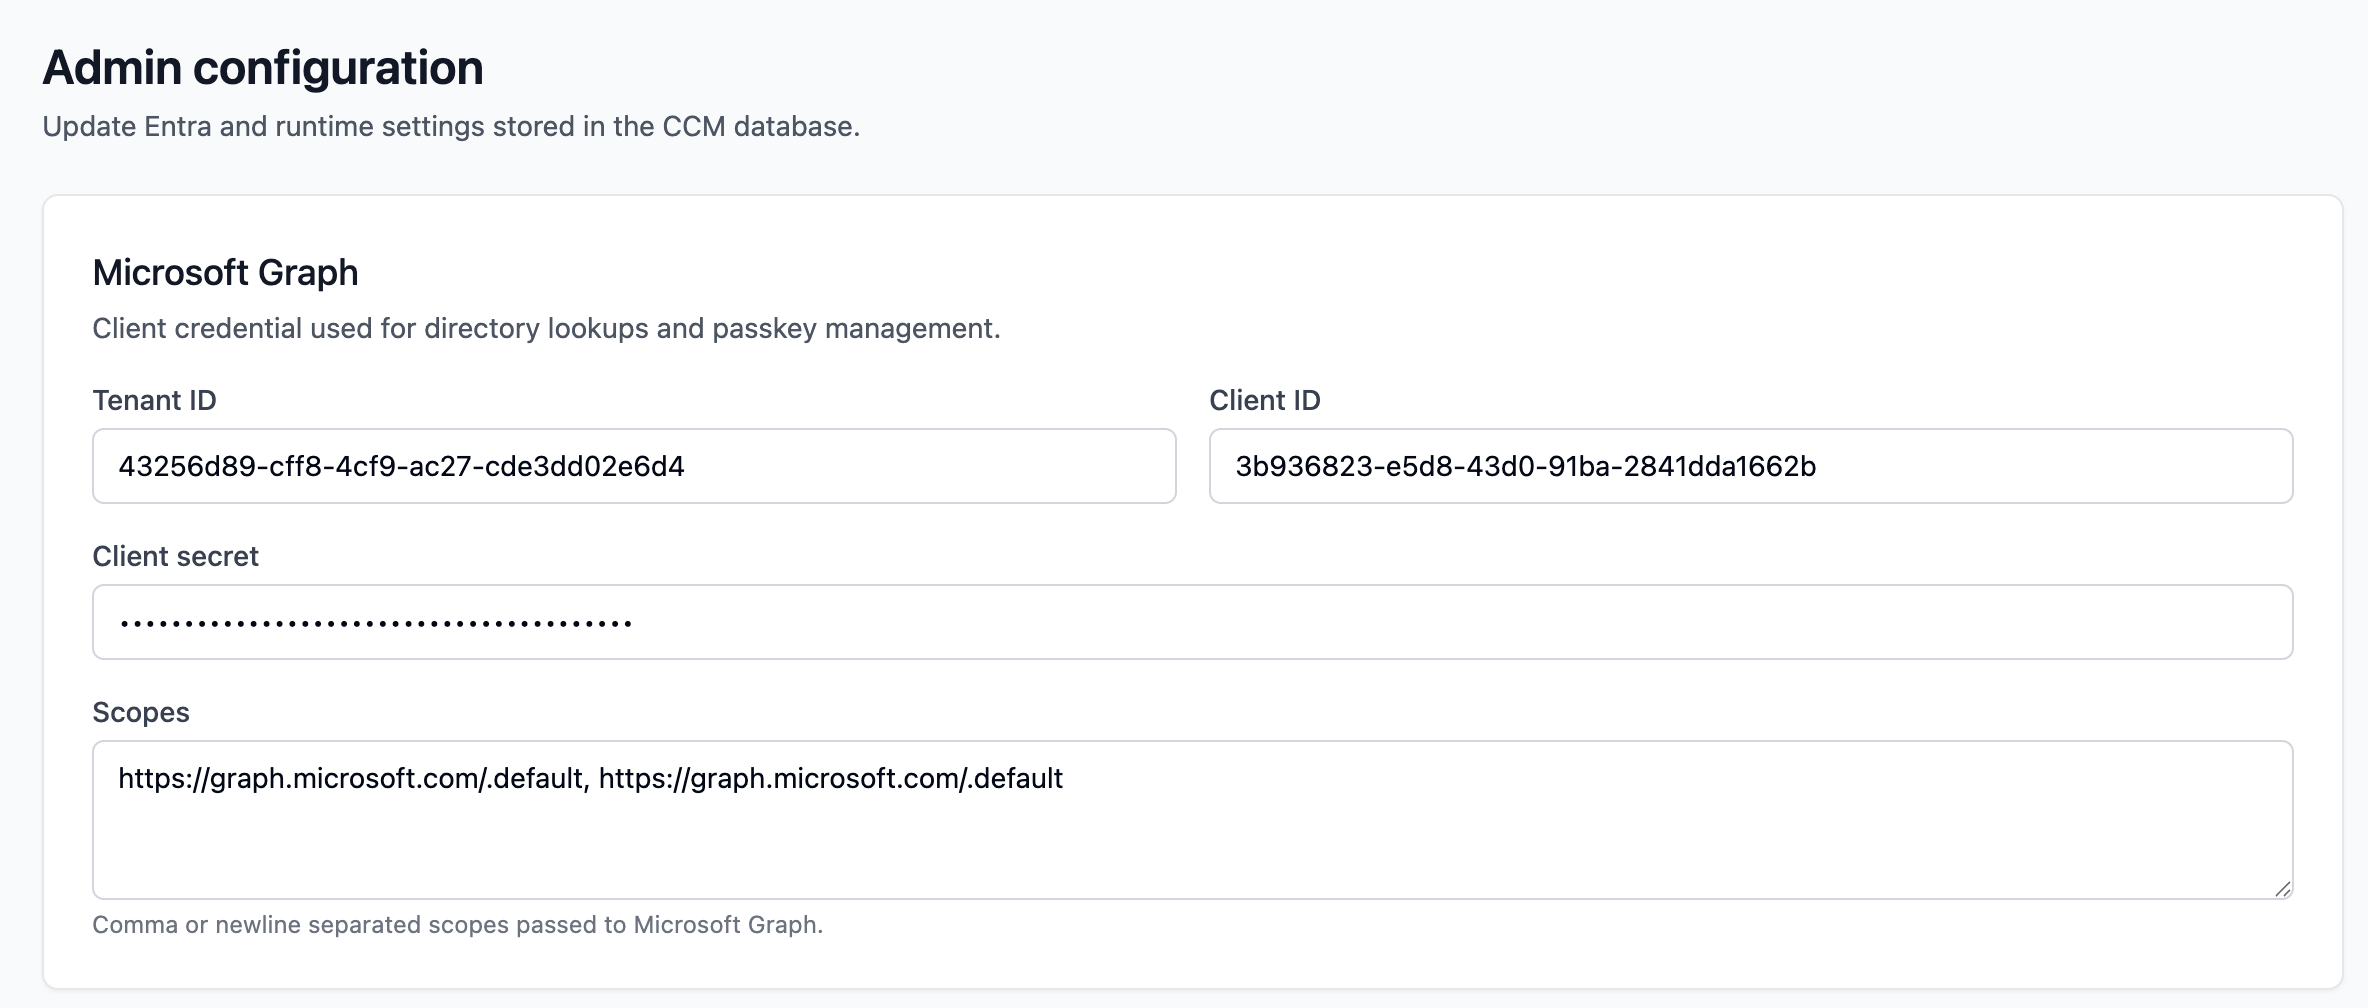Place cursor in the 43256d89 tenant GUID text

click(x=401, y=467)
